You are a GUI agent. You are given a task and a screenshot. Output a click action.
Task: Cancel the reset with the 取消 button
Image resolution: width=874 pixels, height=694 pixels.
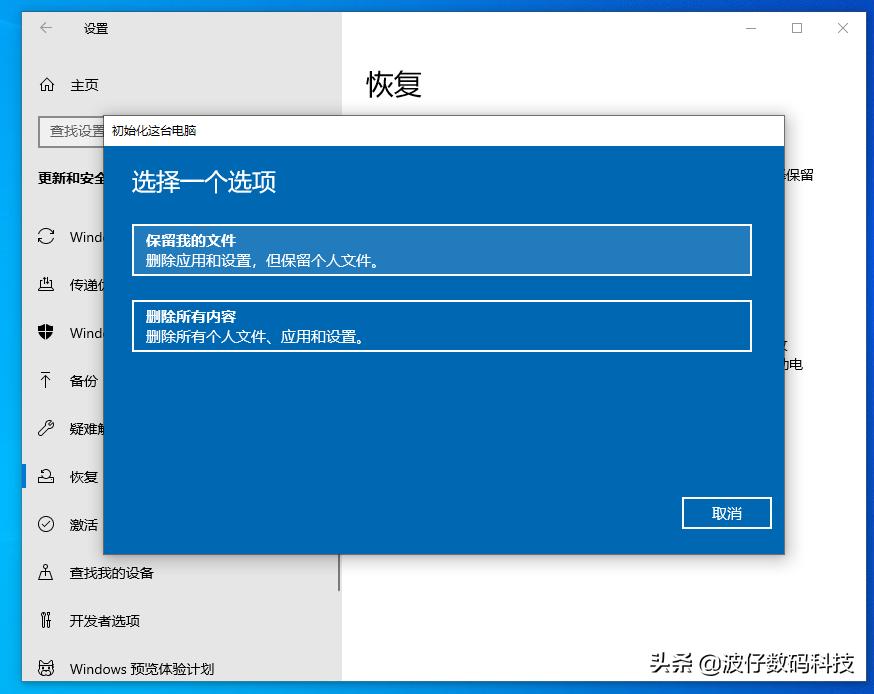[x=726, y=512]
